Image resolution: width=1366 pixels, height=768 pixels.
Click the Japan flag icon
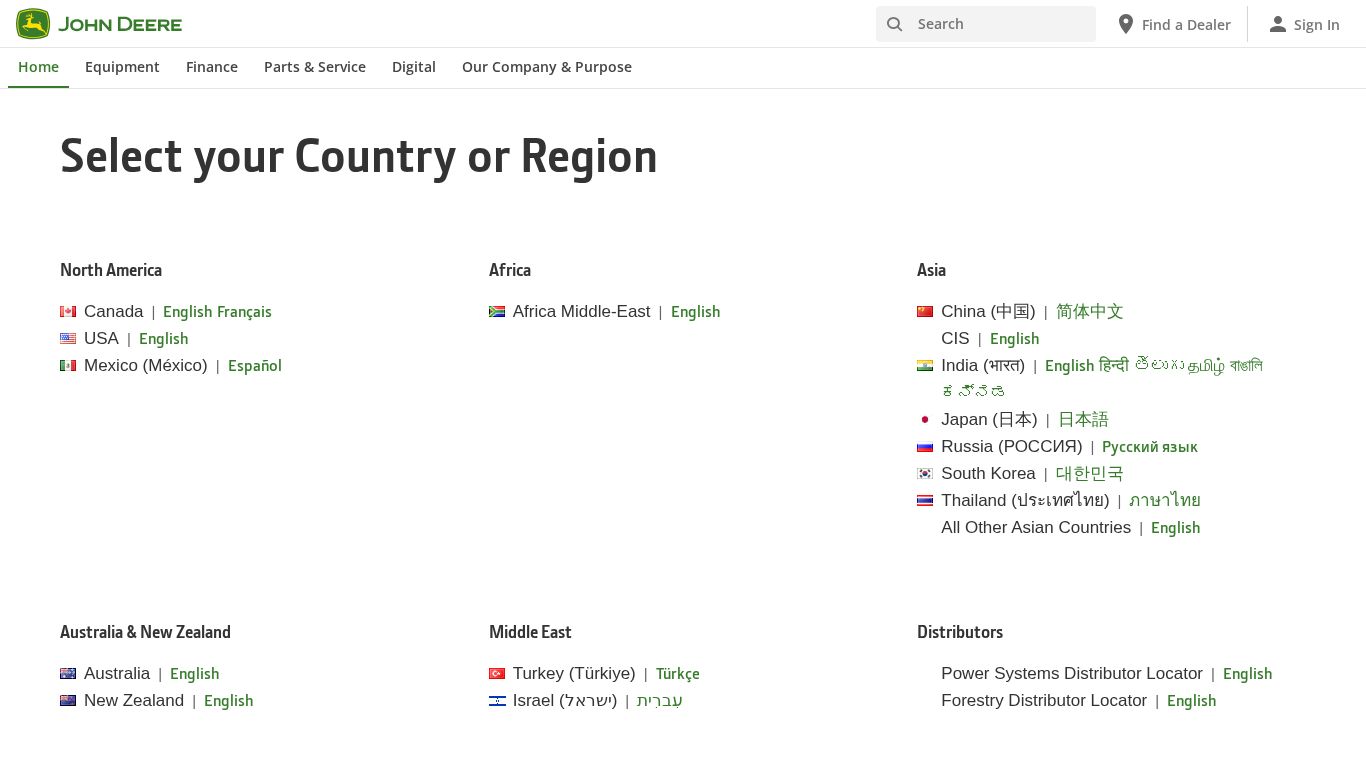point(925,420)
